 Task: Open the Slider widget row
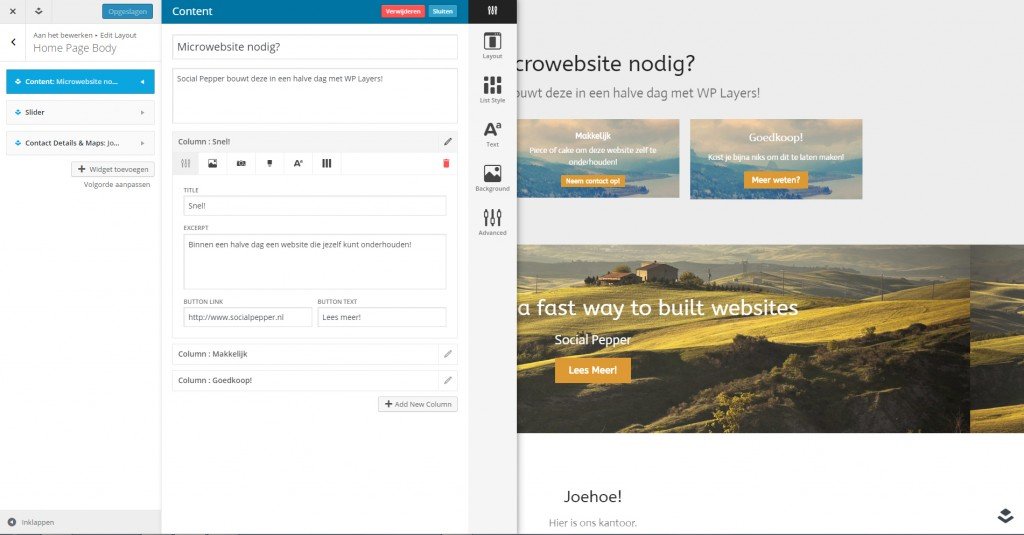click(80, 112)
